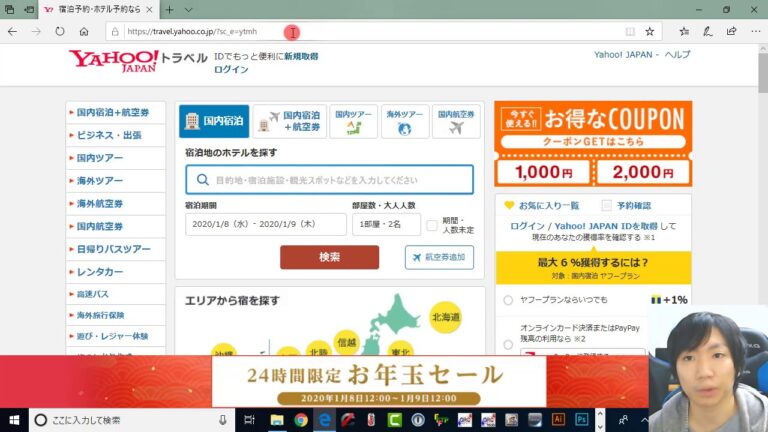Select the 信越 area bubble on map
768x432 pixels.
point(347,342)
